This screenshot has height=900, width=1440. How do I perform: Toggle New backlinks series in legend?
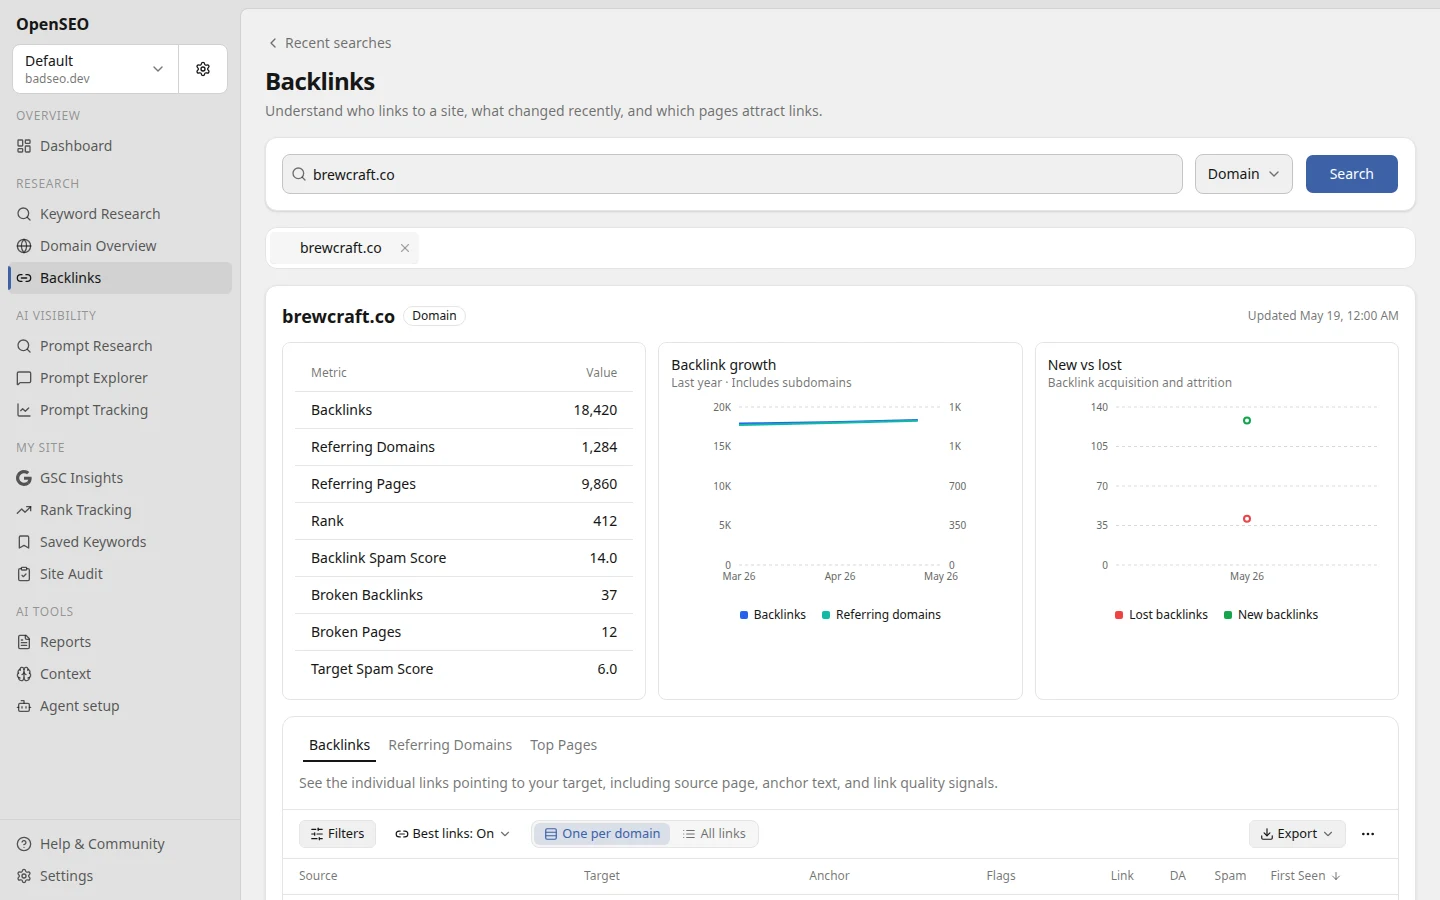tap(1271, 615)
